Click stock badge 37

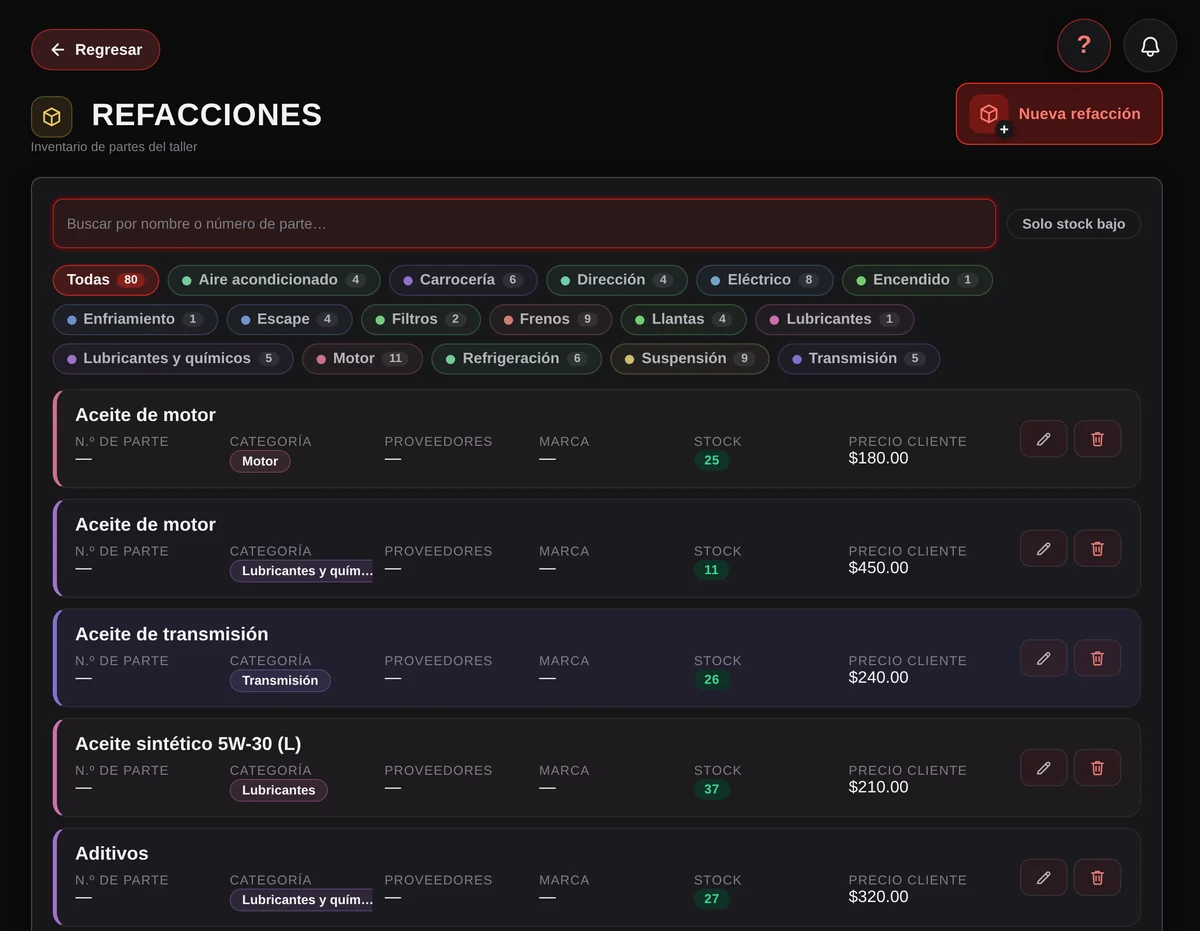(x=712, y=790)
